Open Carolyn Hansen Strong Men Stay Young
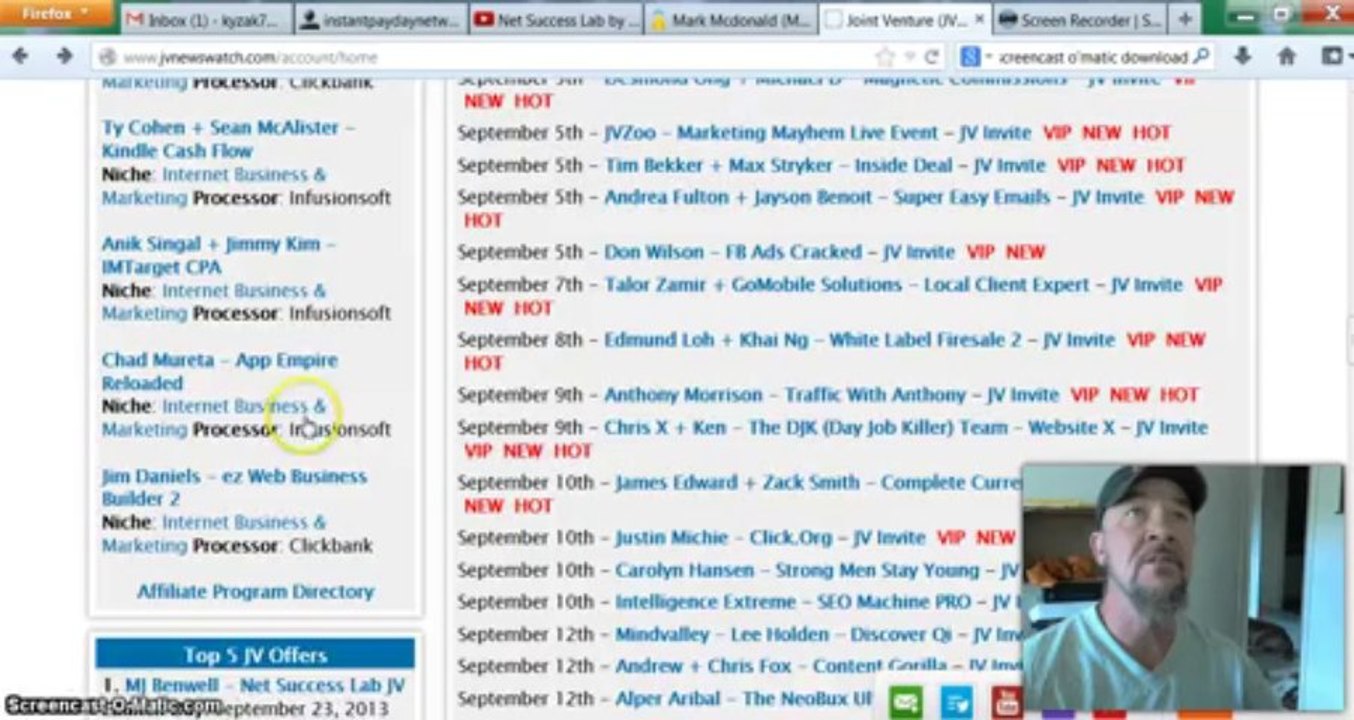This screenshot has width=1354, height=720. [817, 570]
